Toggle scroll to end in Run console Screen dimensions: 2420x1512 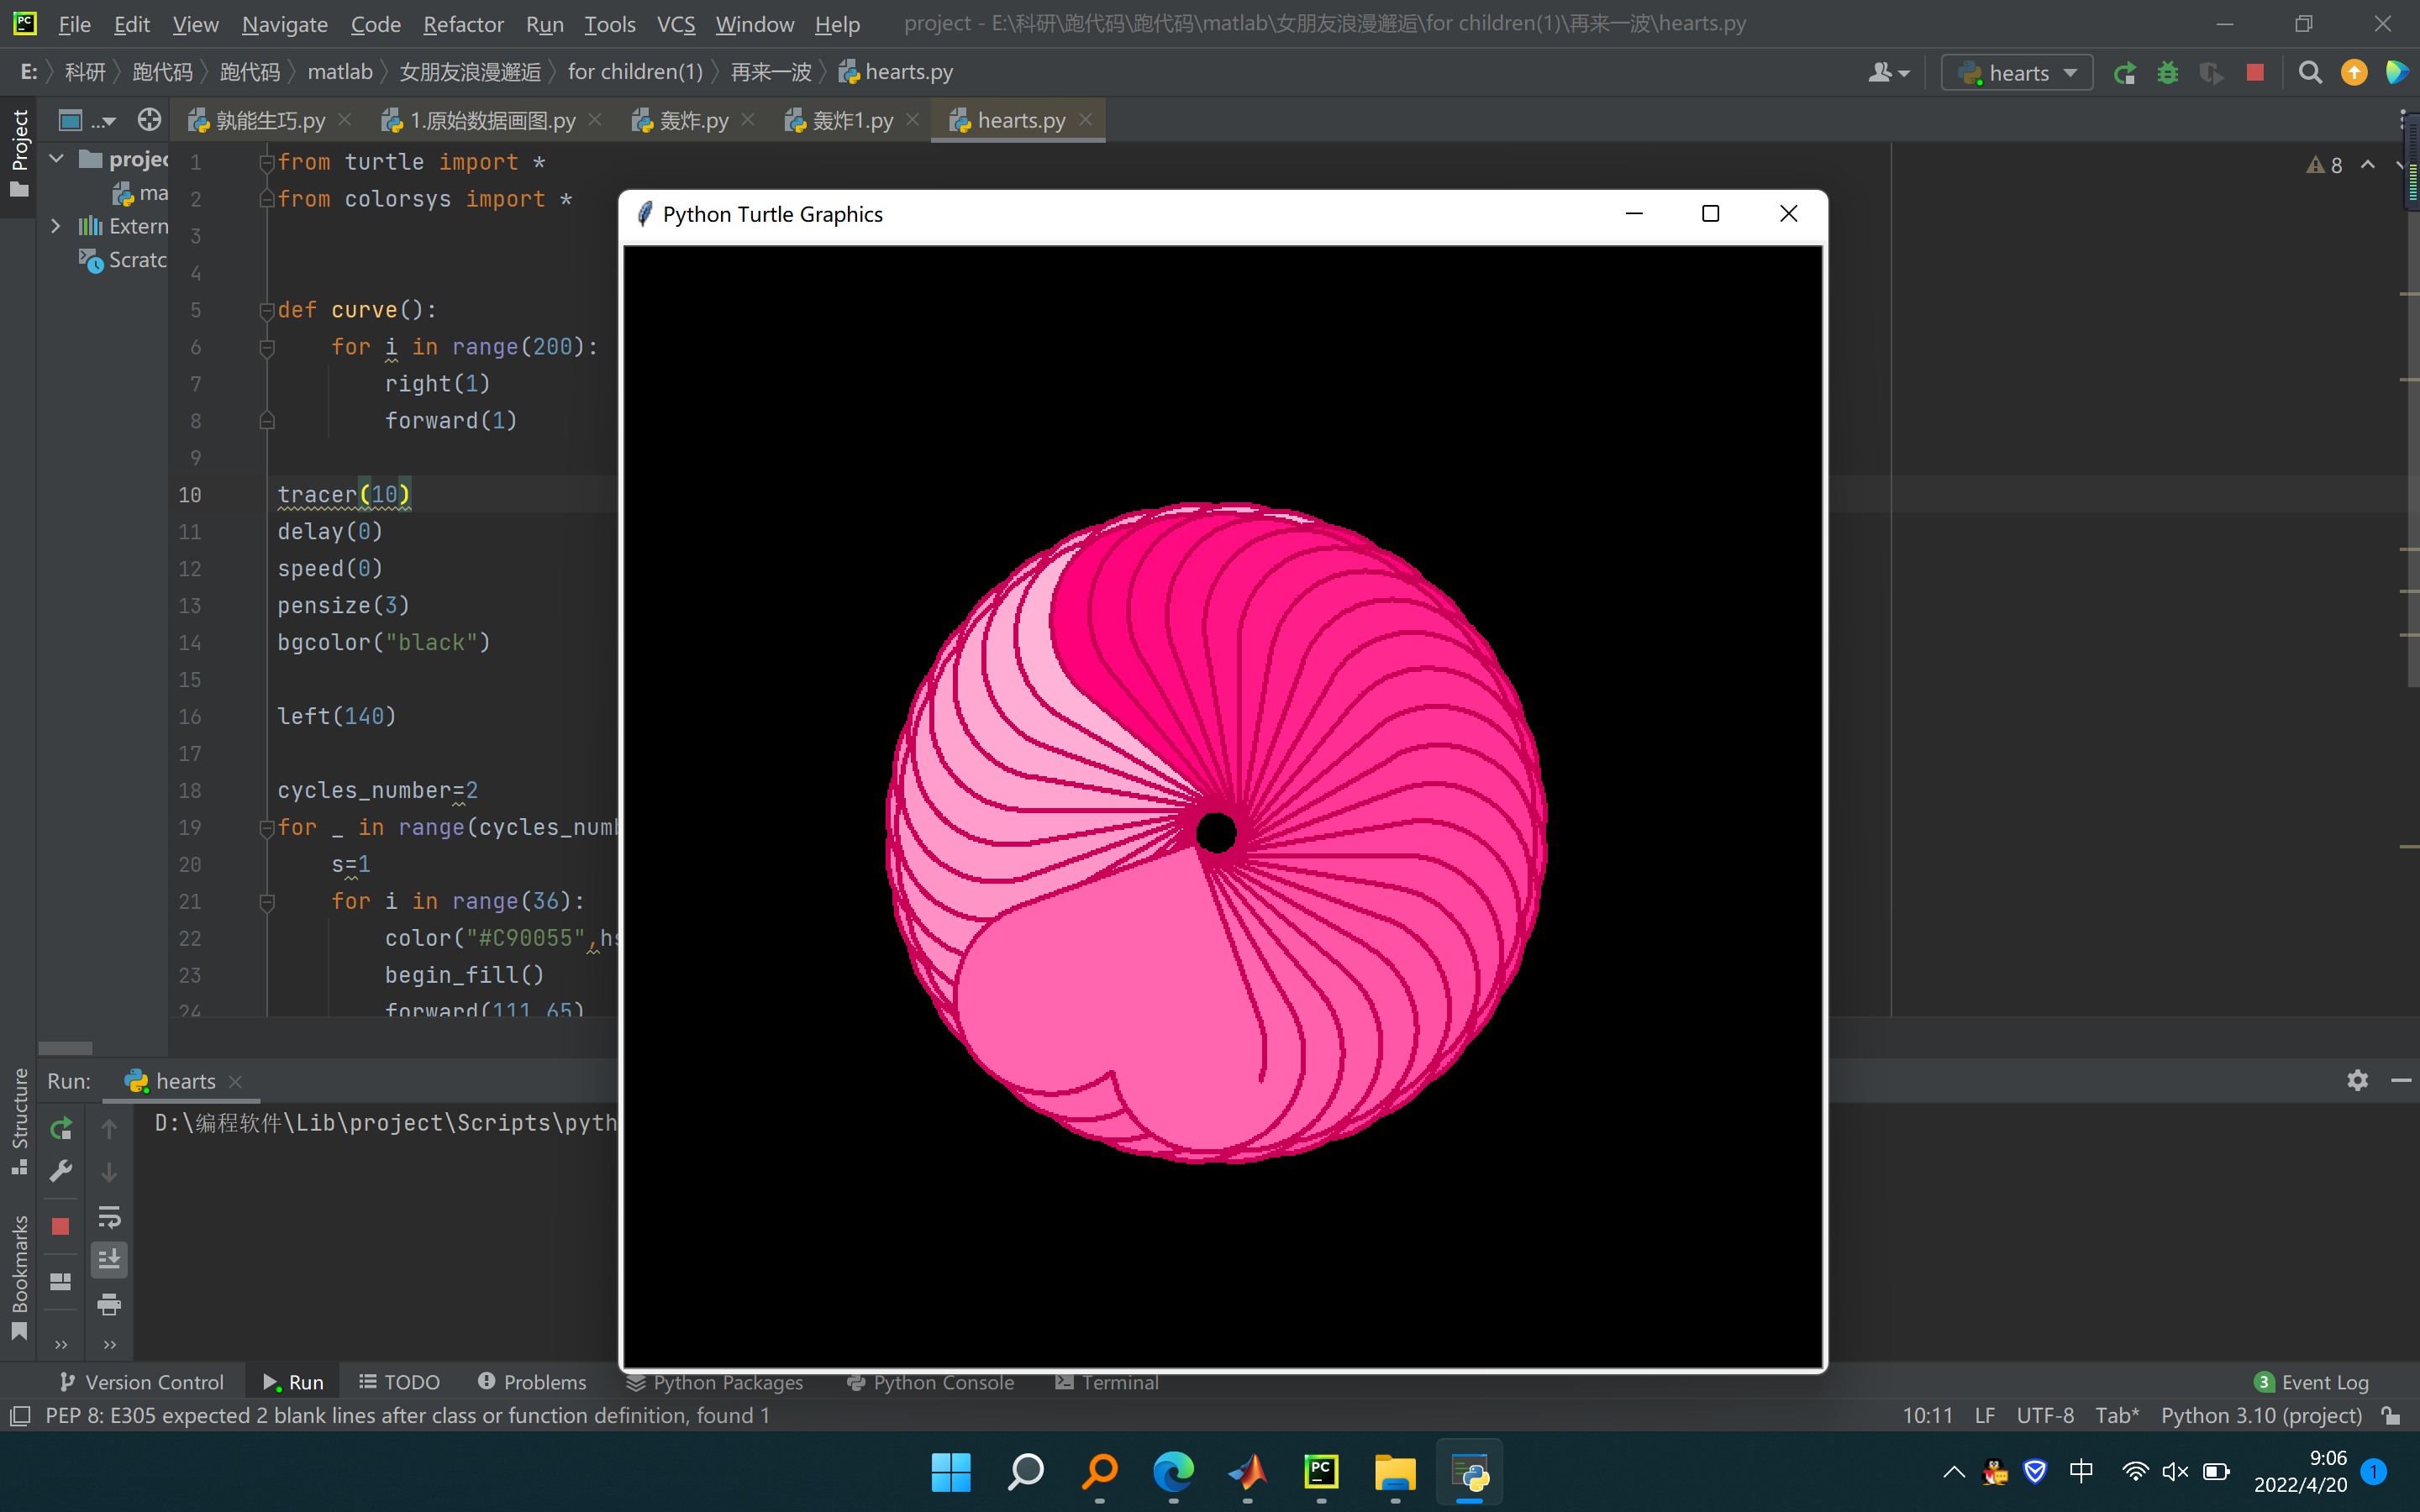pos(109,1259)
